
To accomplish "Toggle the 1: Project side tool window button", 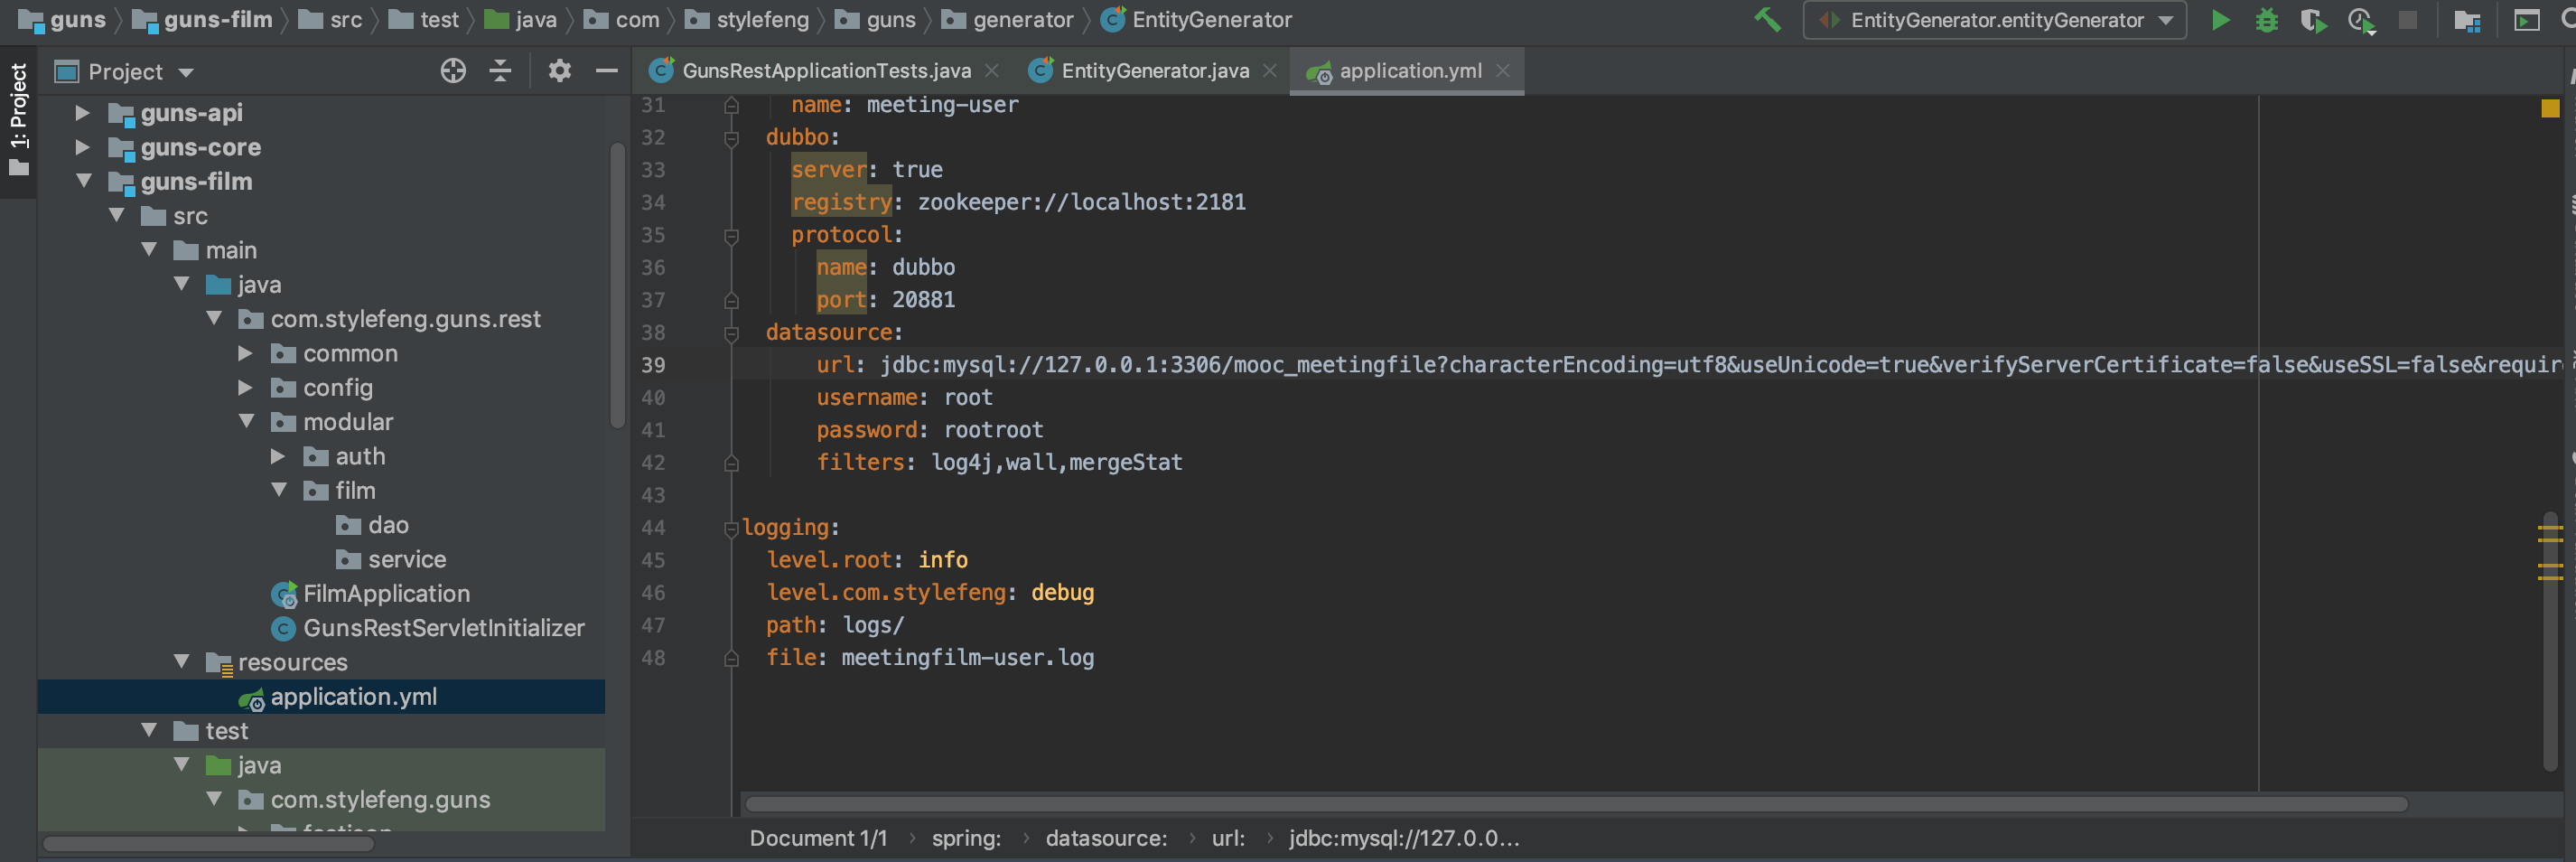I will [x=18, y=119].
